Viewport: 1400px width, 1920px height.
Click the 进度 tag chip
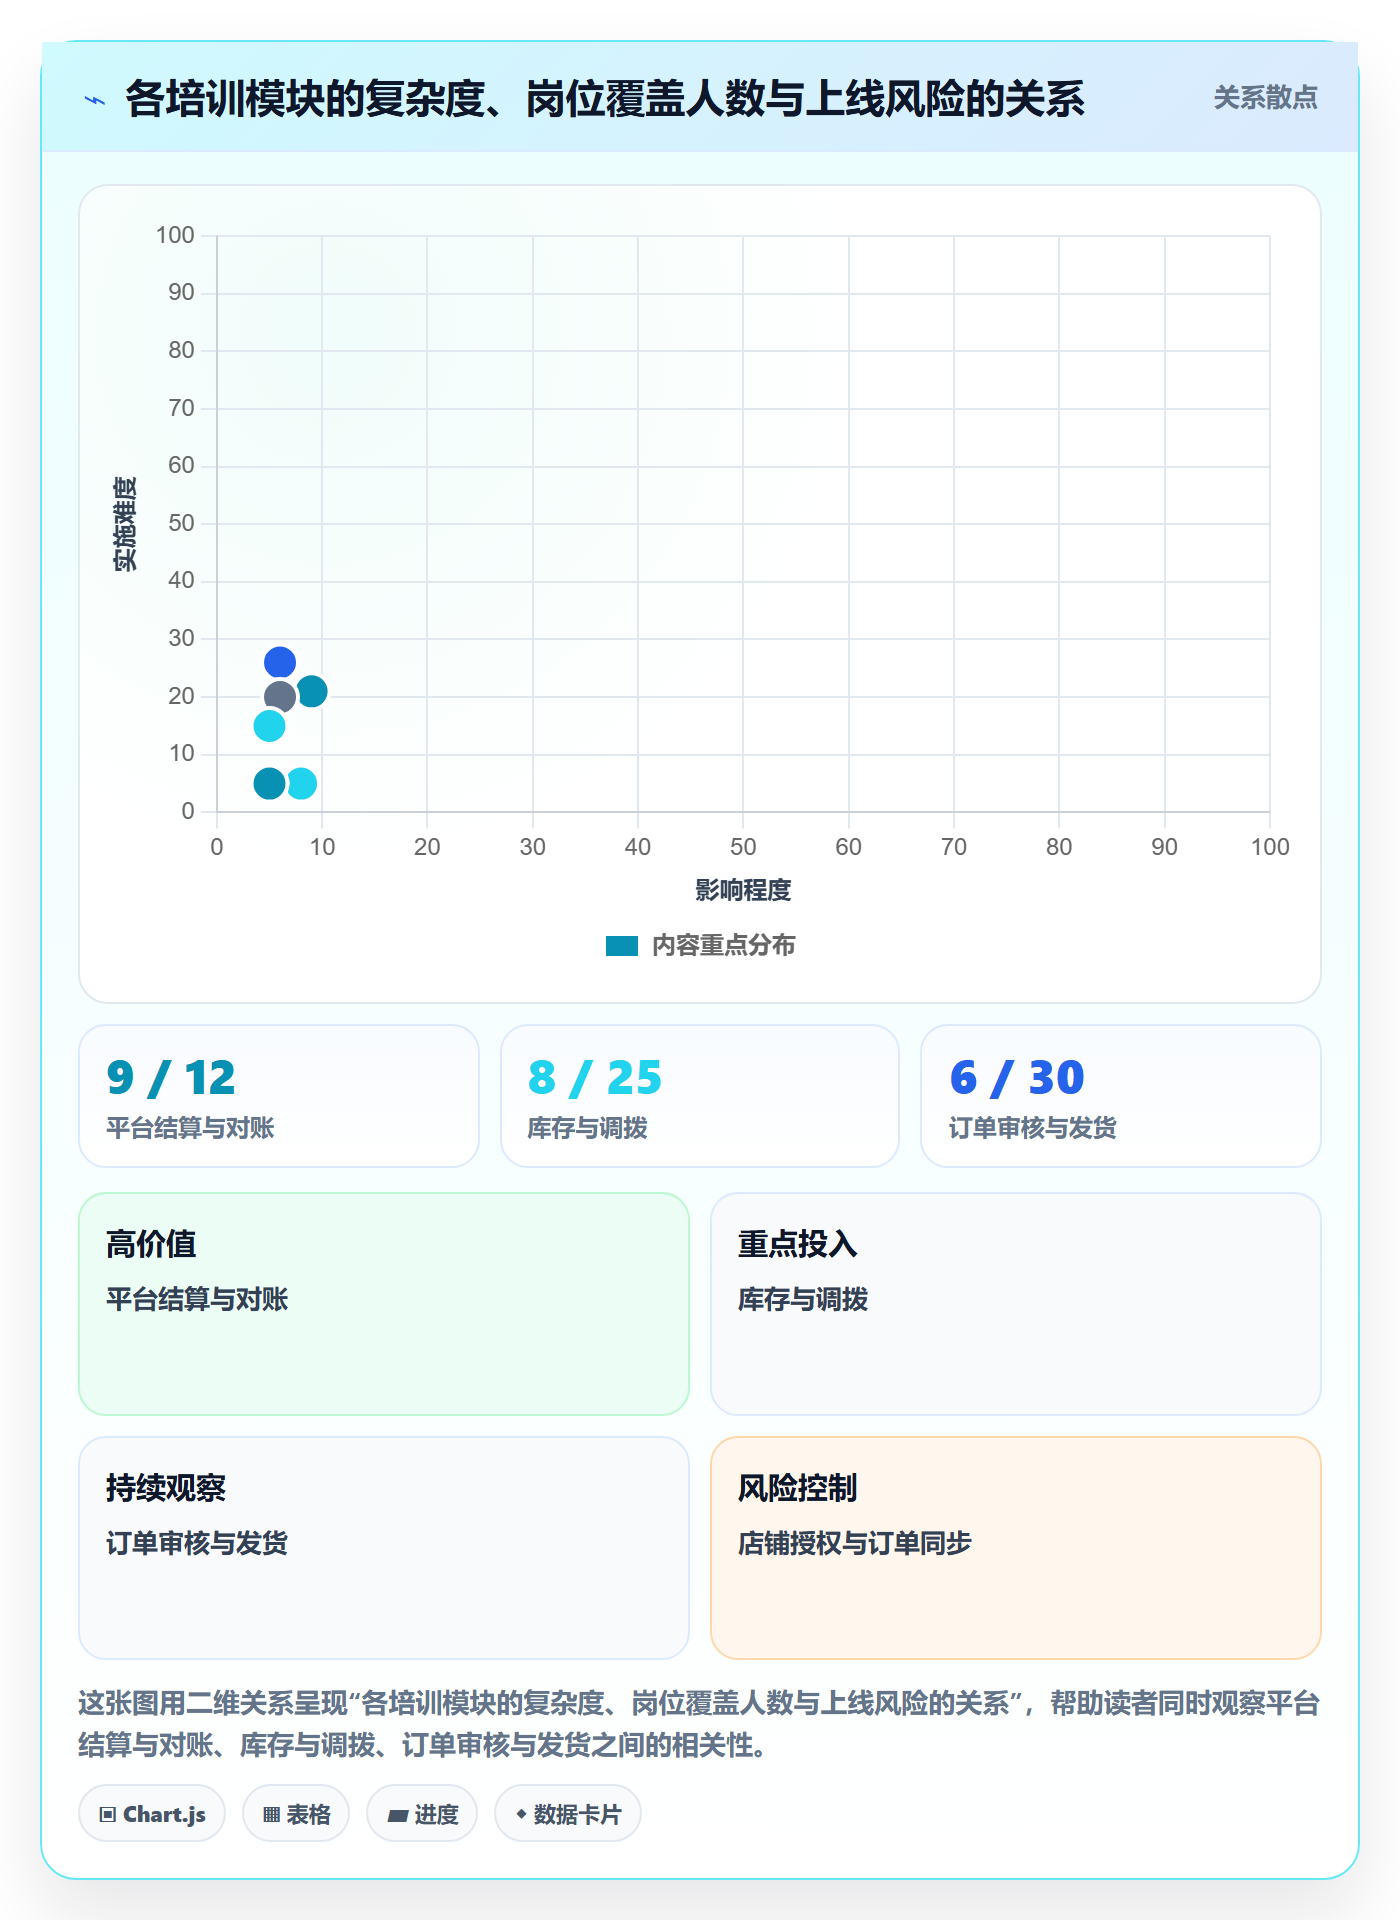pos(422,1814)
